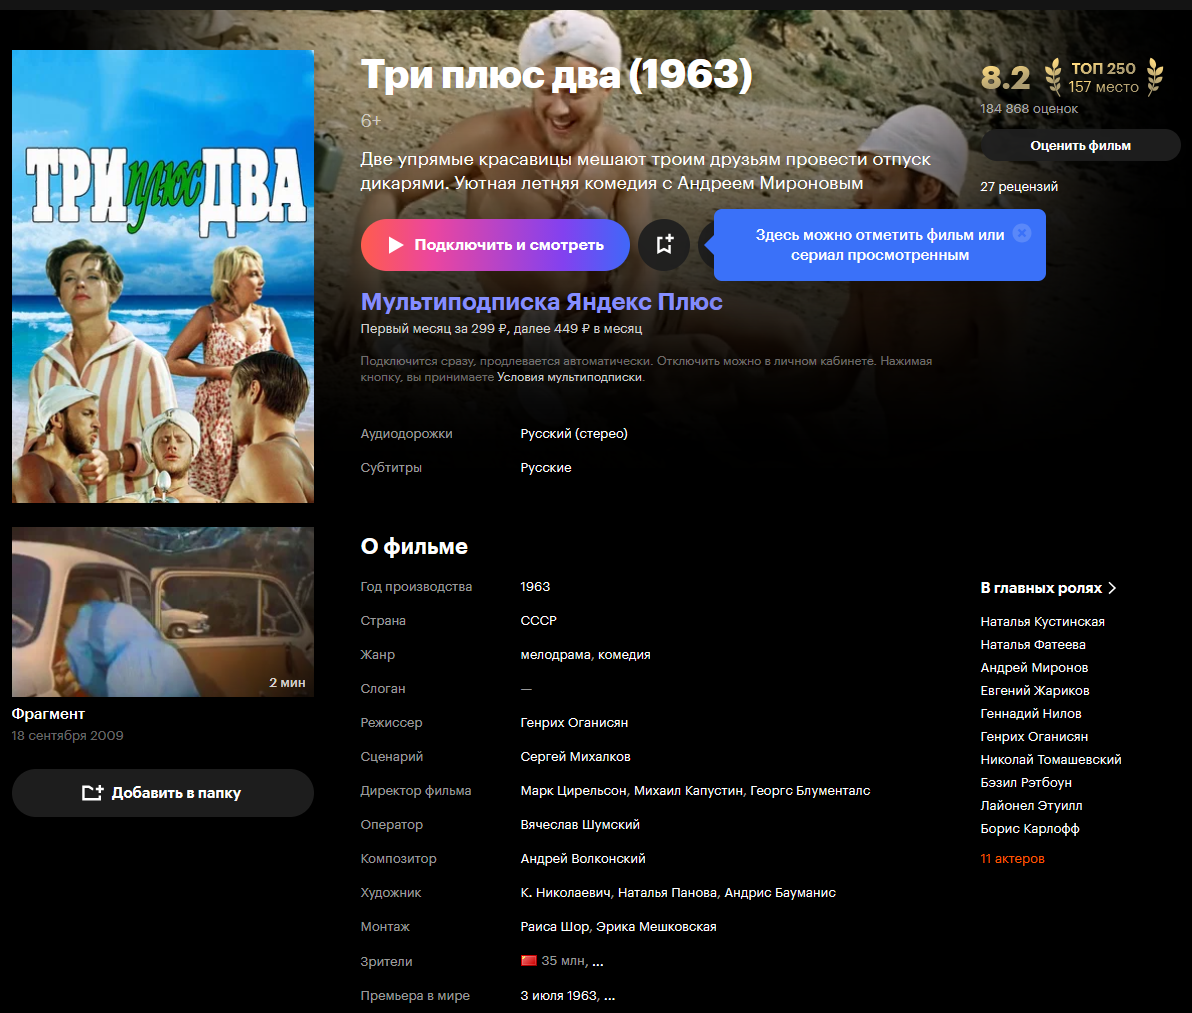Viewport: 1192px width, 1013px height.
Task: Open actor Наталья Кустинская's page
Action: click(x=1042, y=622)
